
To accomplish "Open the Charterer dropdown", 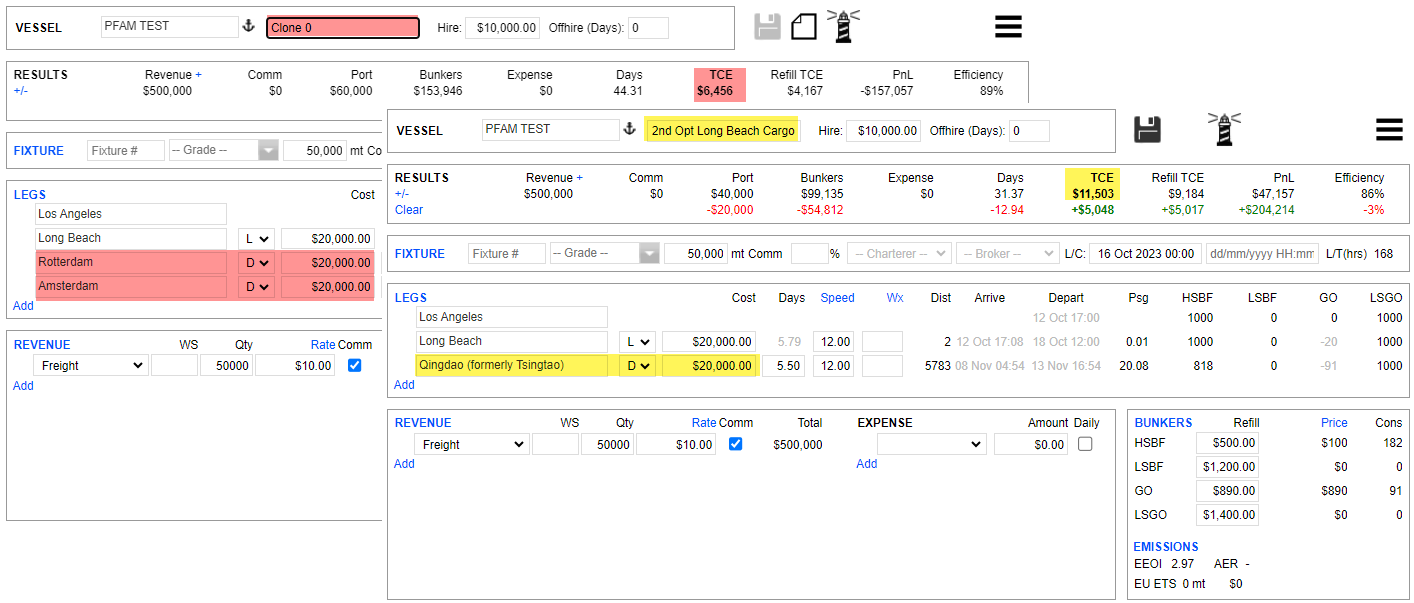I will (x=898, y=254).
